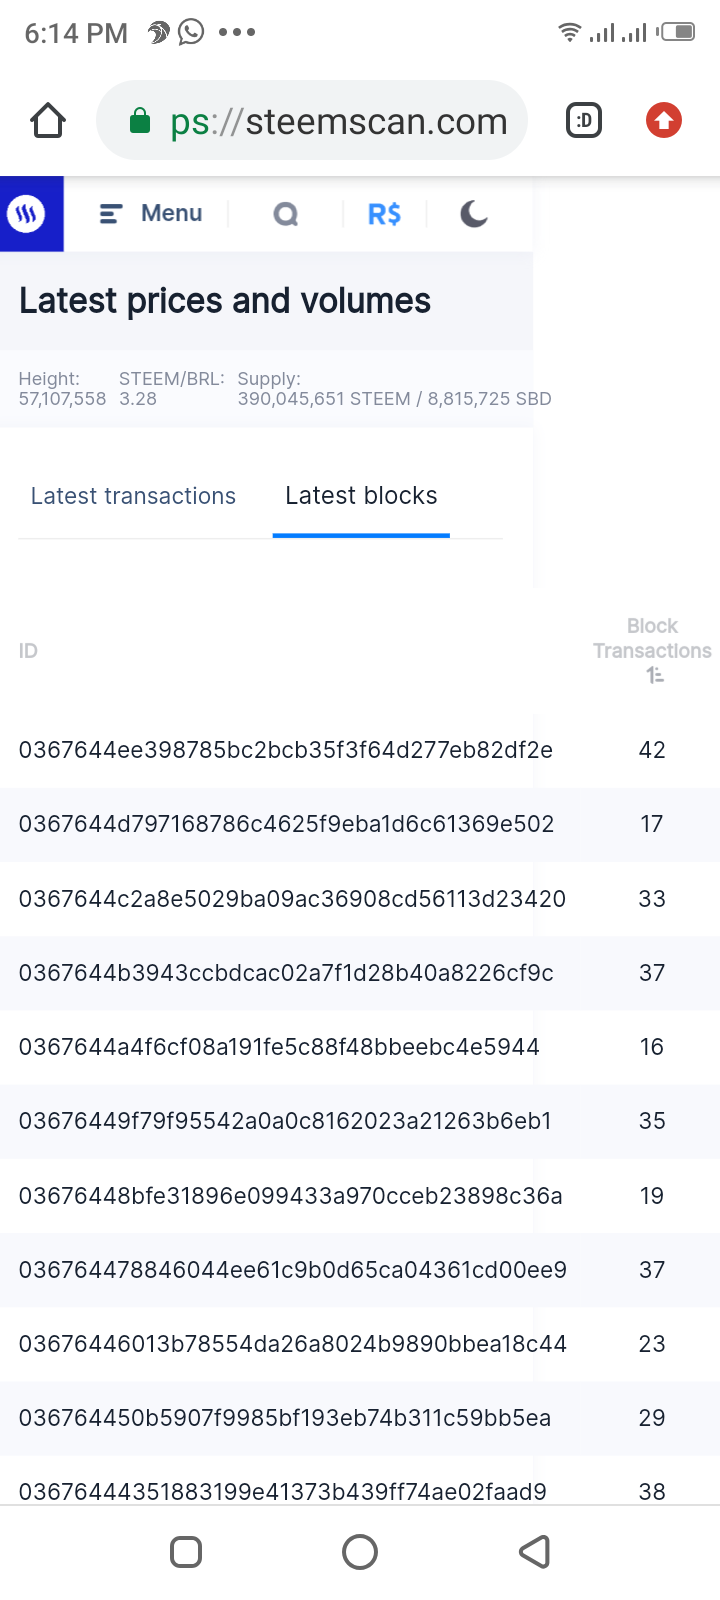
Task: Open block ID starting with 0367644d797168
Action: [286, 824]
